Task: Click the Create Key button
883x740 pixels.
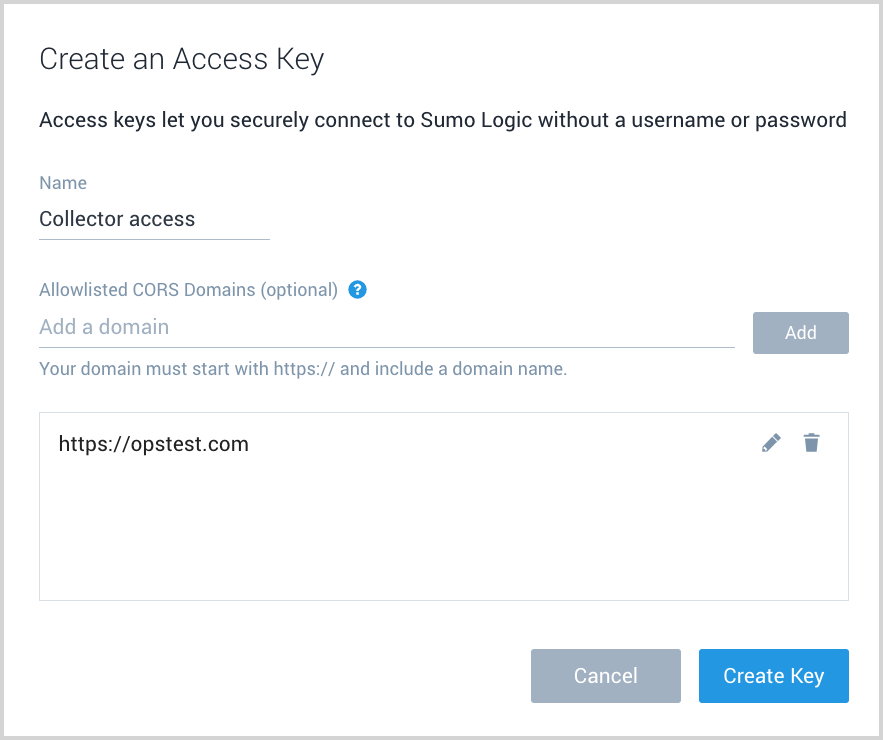Action: tap(773, 676)
